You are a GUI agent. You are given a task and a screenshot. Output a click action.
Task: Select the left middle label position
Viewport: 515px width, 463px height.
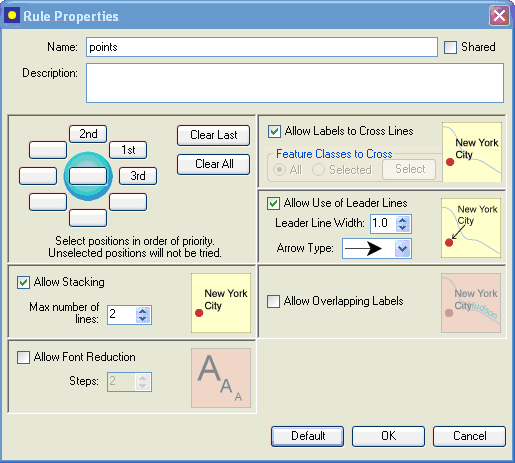[38, 176]
